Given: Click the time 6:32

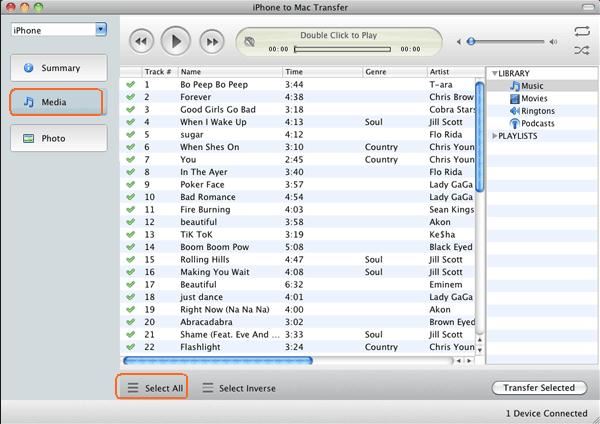Looking at the screenshot, I should [294, 285].
